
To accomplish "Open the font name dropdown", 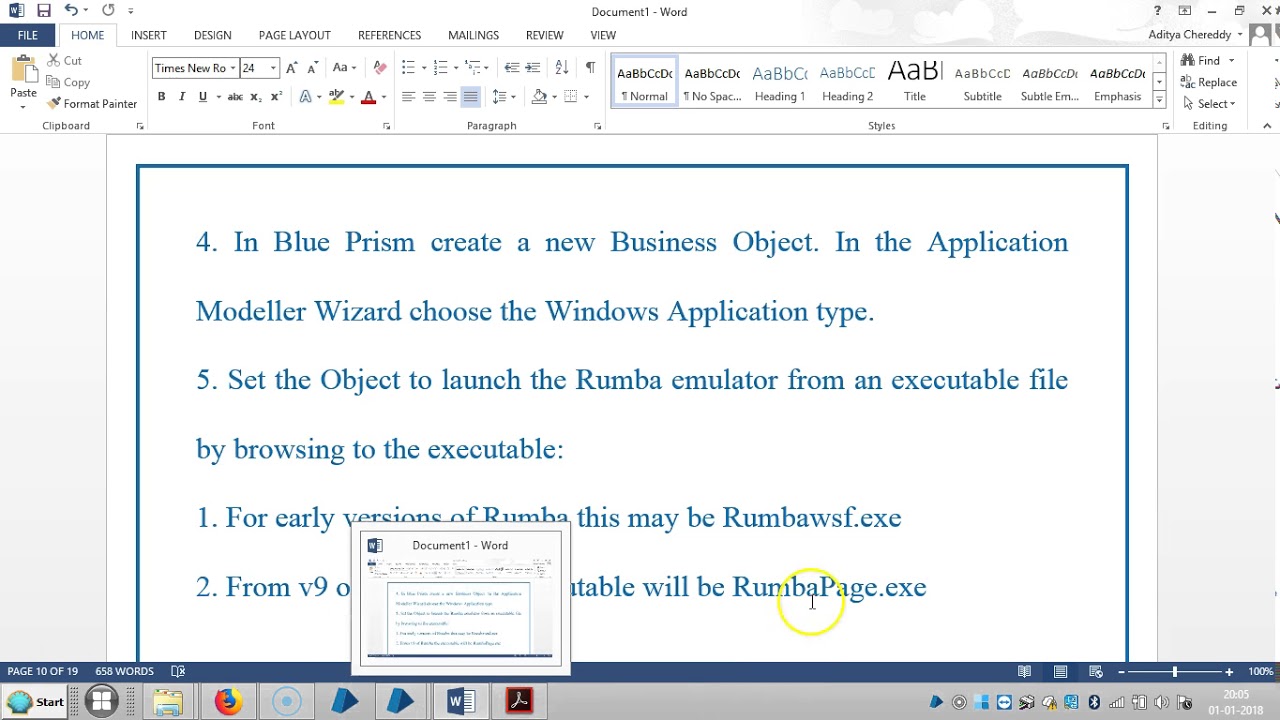I will 233,68.
